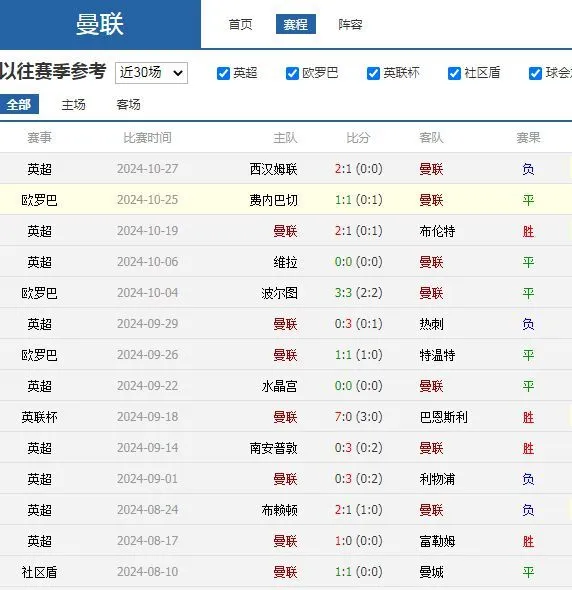The height and width of the screenshot is (590, 572).
Task: Show 主场 matches only
Action: coord(73,105)
